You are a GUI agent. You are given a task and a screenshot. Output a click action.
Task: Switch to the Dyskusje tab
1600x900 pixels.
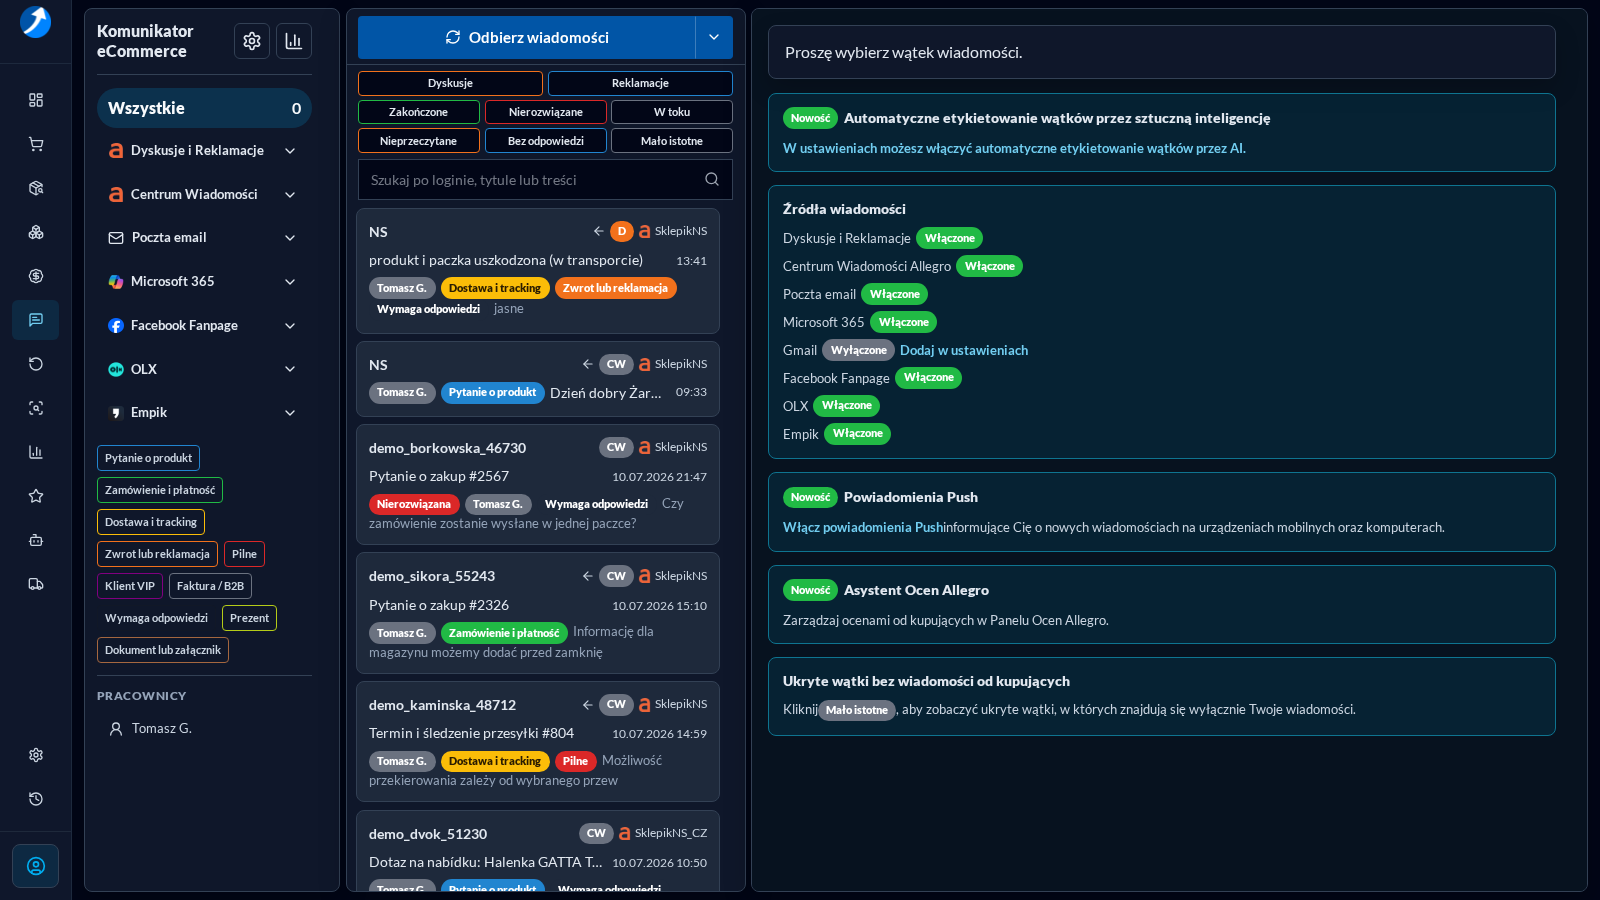pos(450,83)
